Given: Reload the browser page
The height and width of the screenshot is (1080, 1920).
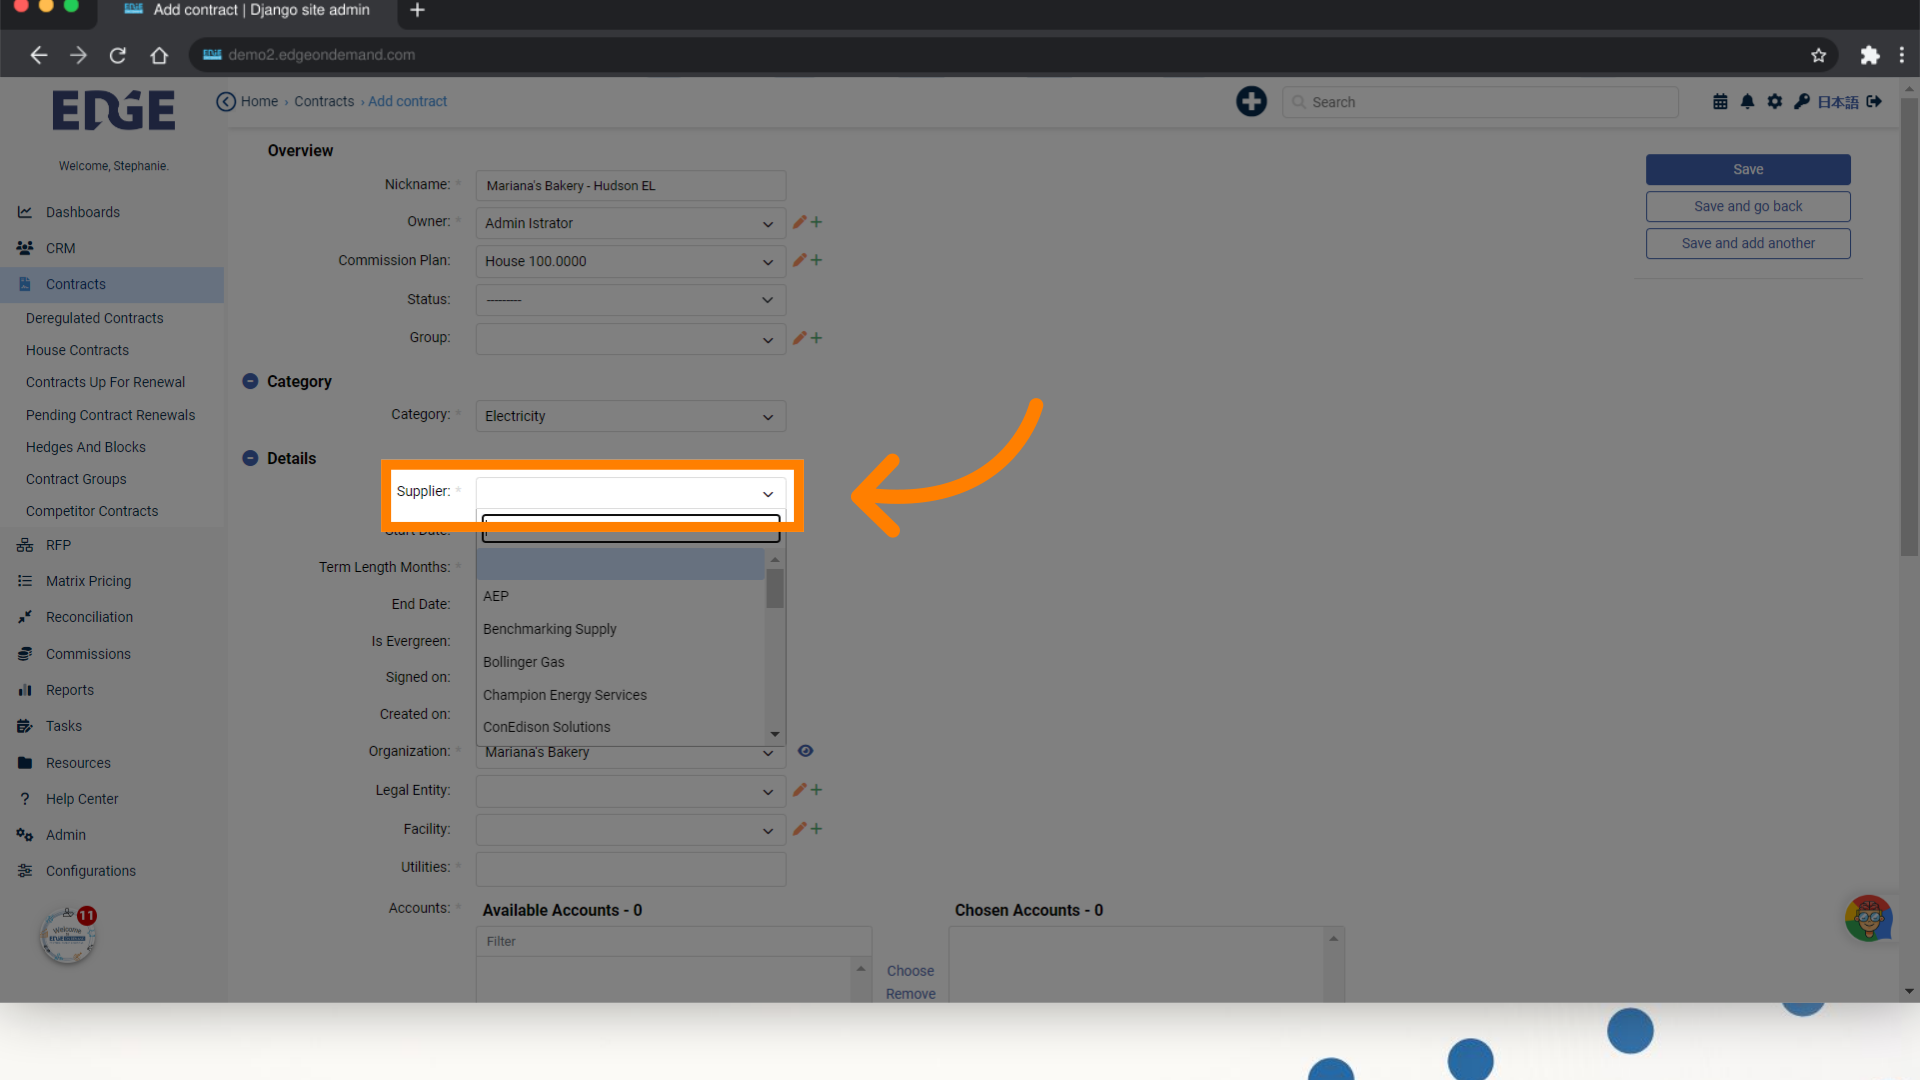Looking at the screenshot, I should click(x=118, y=55).
